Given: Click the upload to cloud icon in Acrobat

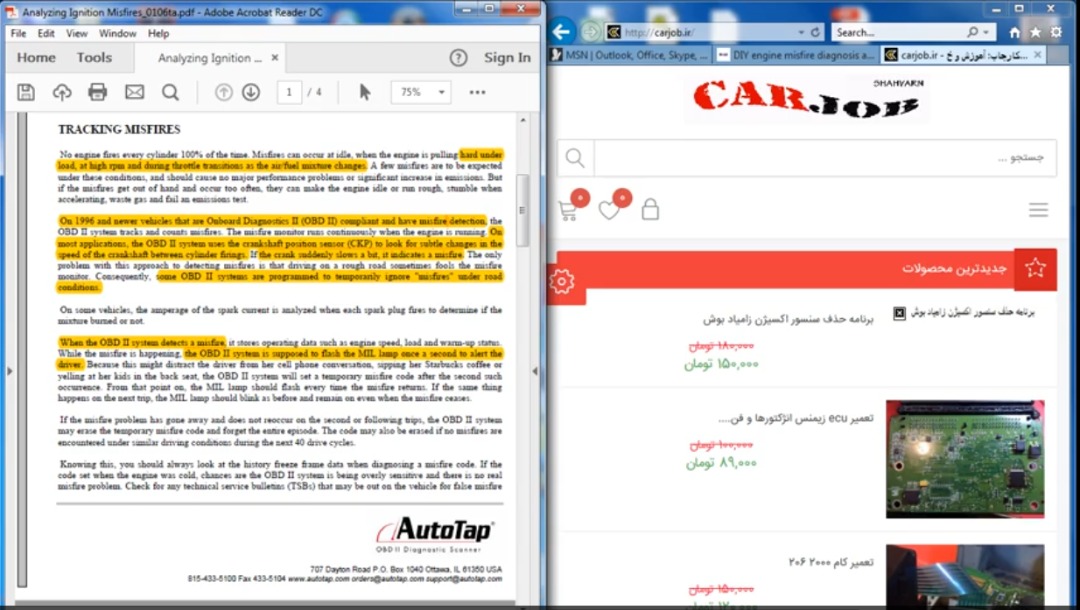Looking at the screenshot, I should tap(62, 92).
